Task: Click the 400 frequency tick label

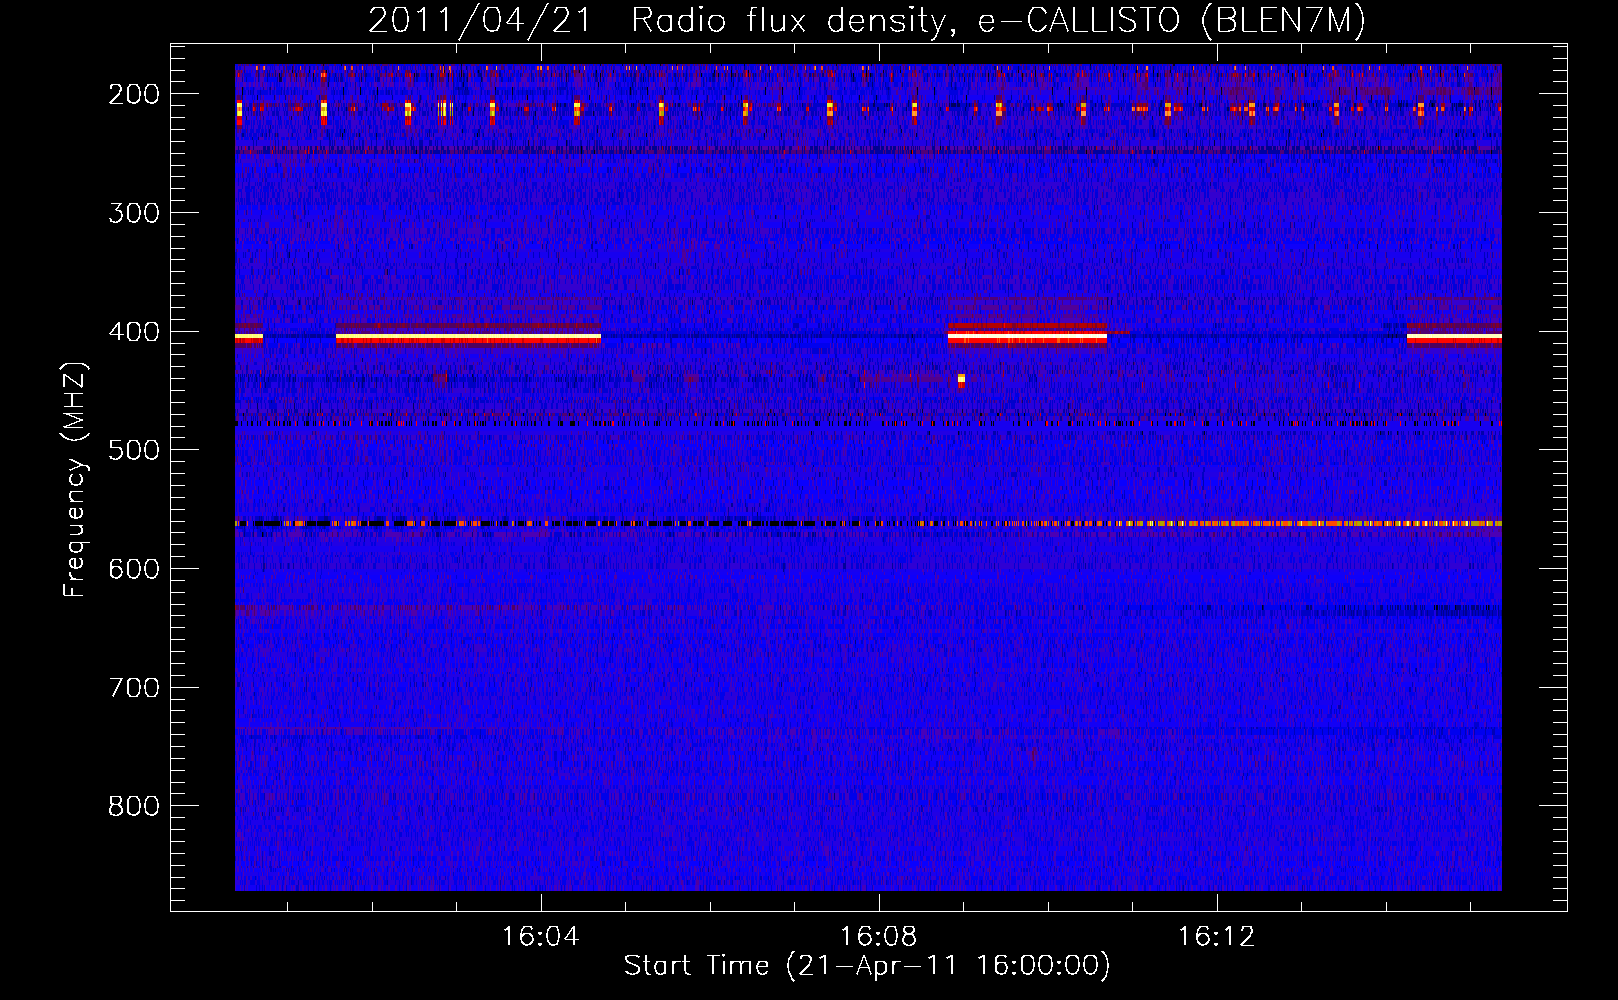Action: (x=134, y=332)
